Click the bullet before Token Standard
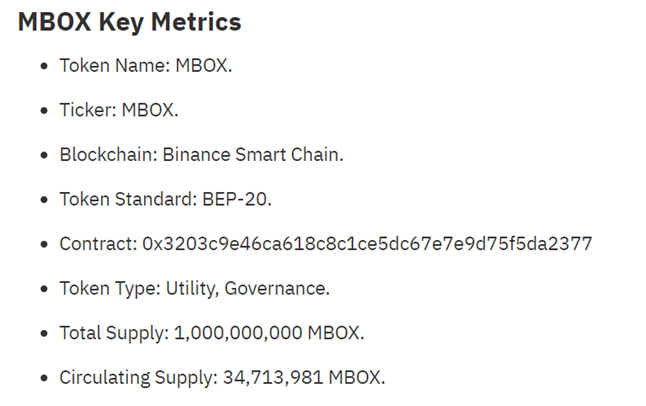The width and height of the screenshot is (646, 406). (44, 199)
